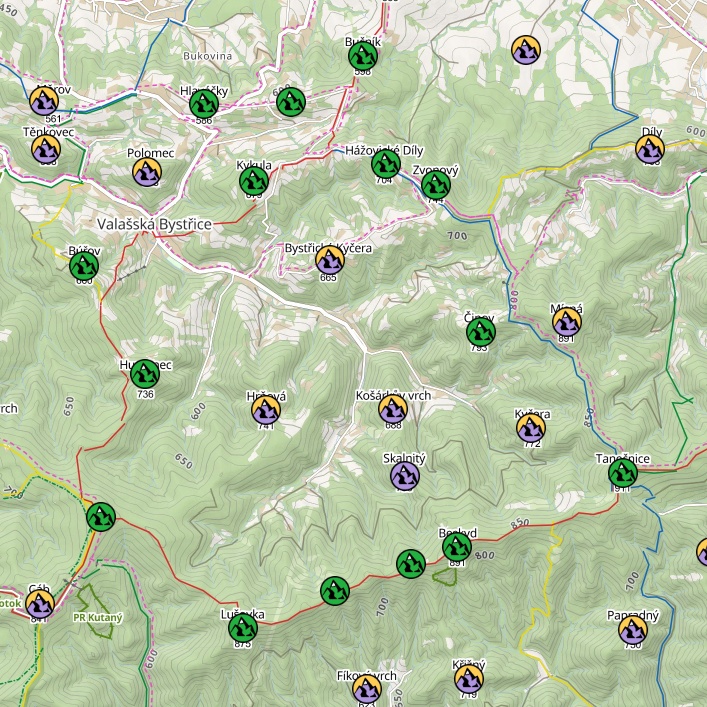707x707 pixels.
Task: Select the Zvonový green peak icon
Action: coord(435,185)
